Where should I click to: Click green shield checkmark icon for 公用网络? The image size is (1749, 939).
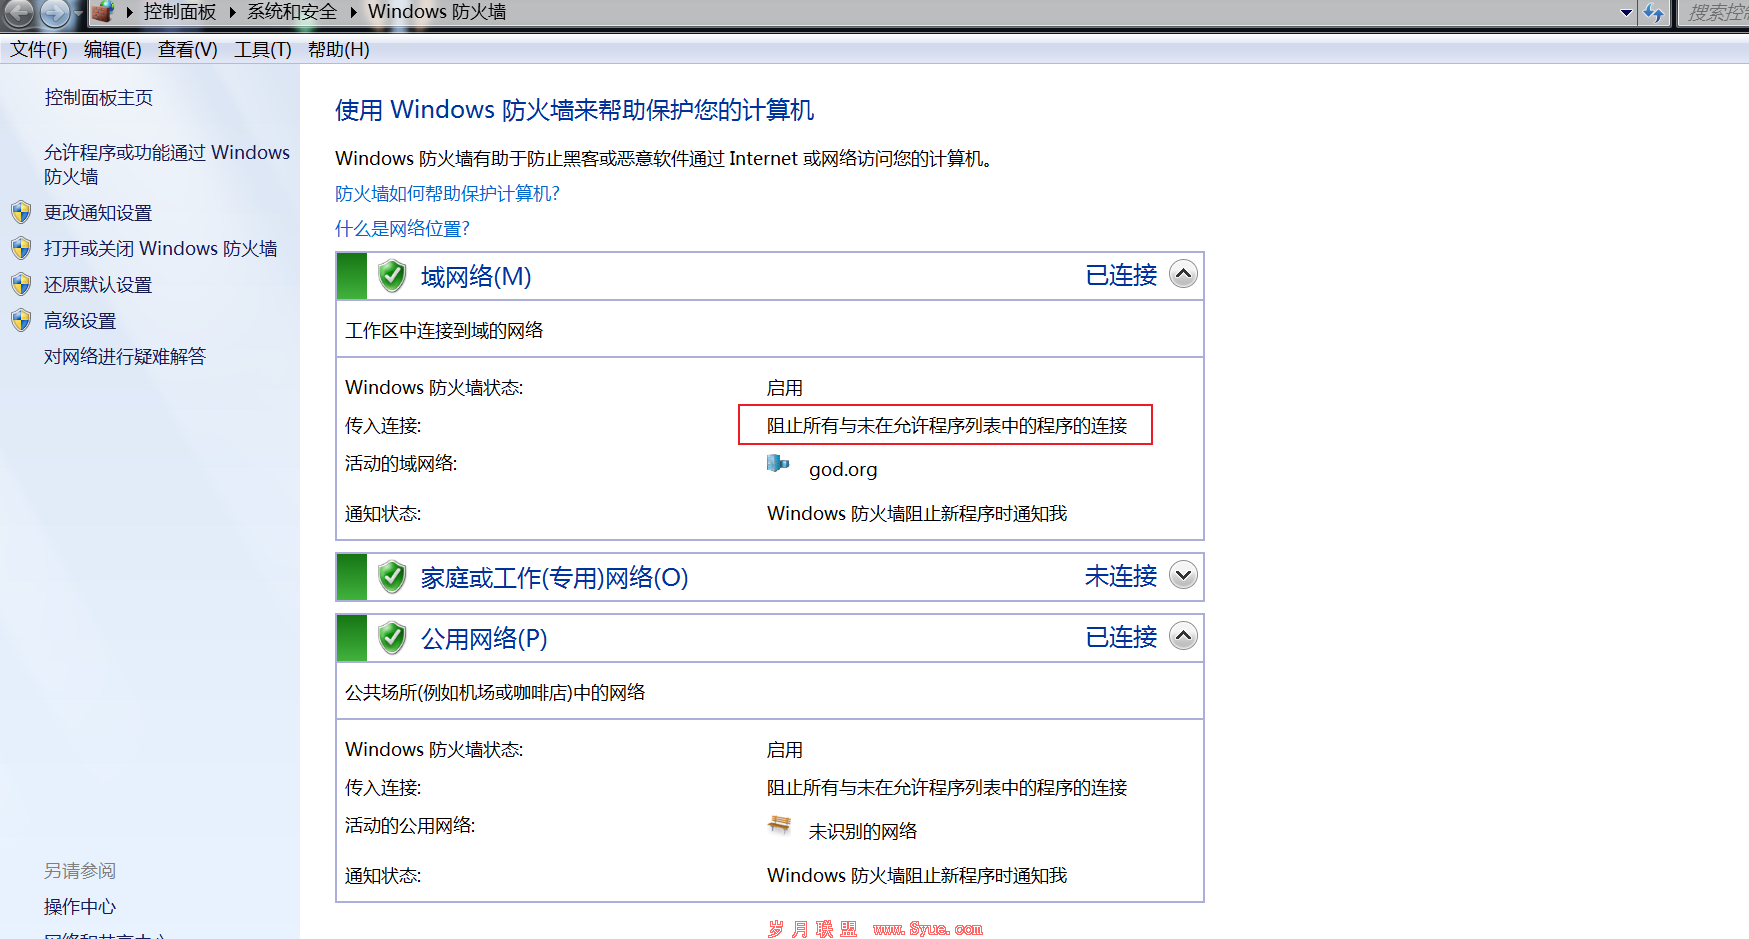[392, 637]
